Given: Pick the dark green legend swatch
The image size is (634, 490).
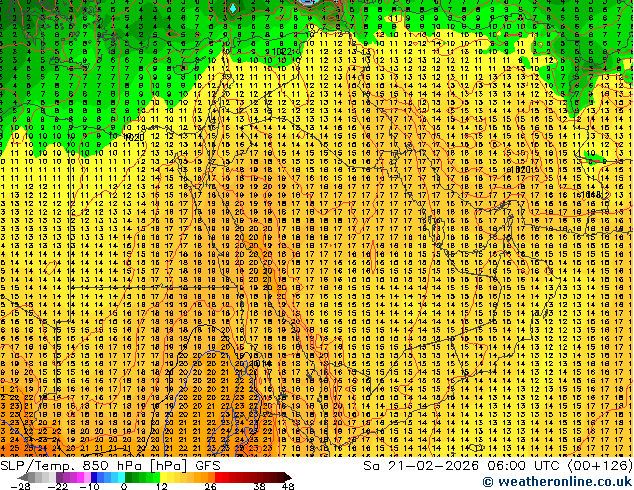Looking at the screenshot, I should point(129,477).
